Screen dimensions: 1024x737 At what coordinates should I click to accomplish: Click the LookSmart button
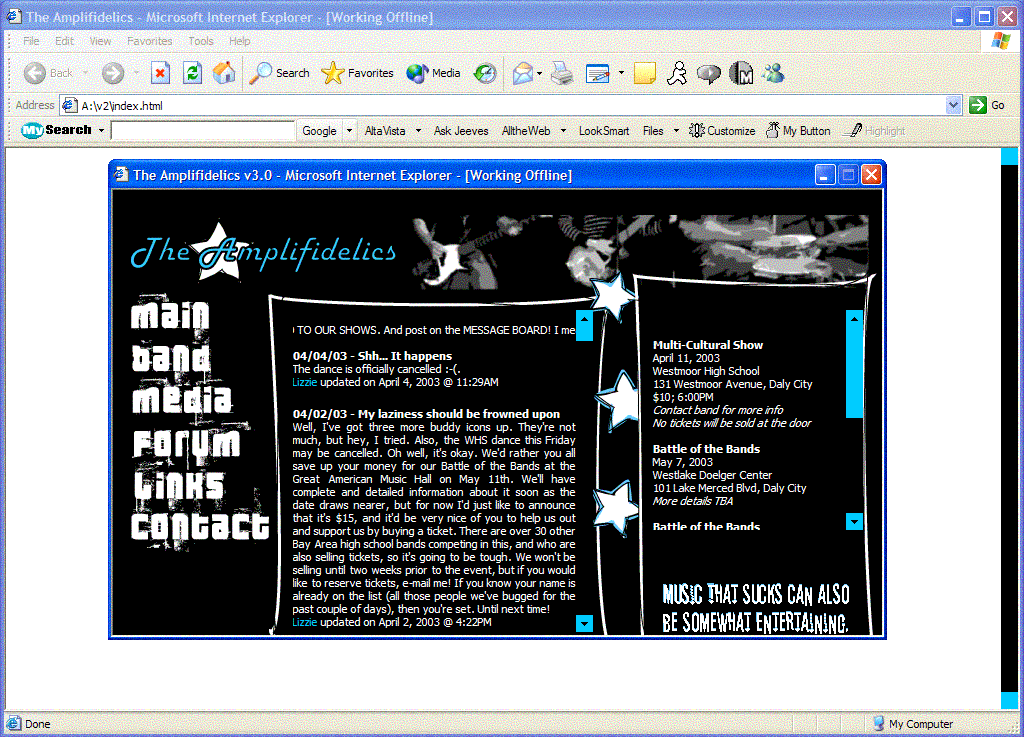click(x=604, y=131)
